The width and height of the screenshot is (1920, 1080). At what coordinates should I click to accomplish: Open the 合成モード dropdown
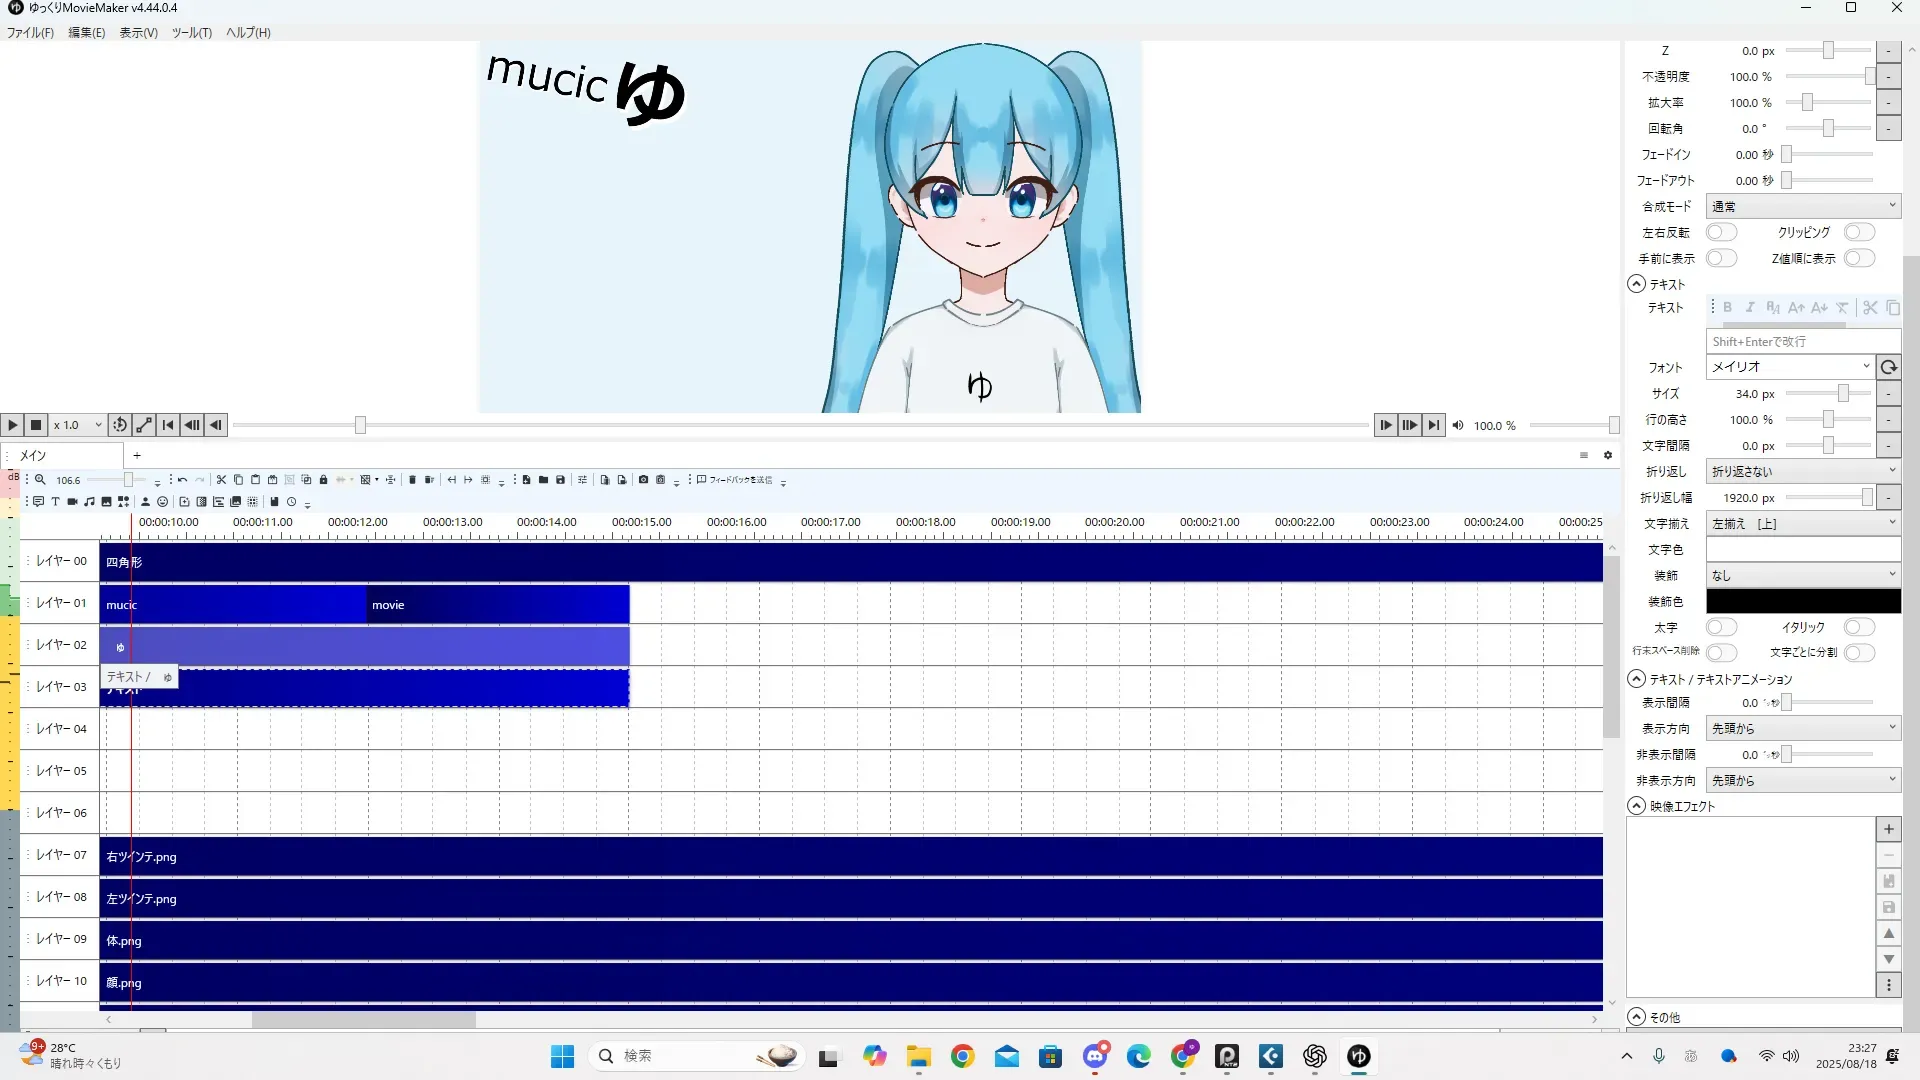coord(1802,206)
